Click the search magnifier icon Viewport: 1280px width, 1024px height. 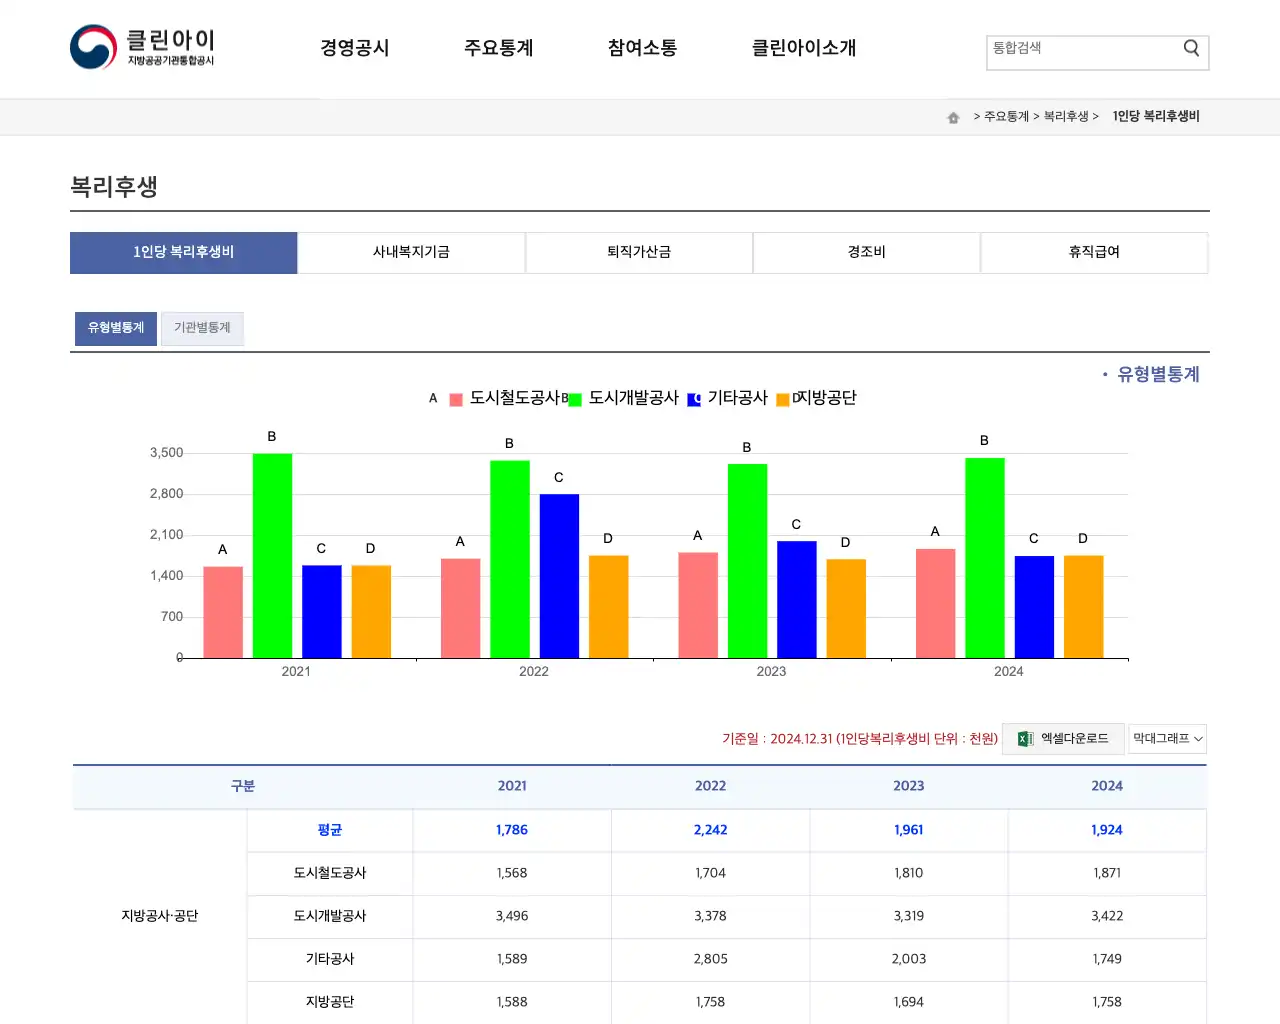point(1190,47)
